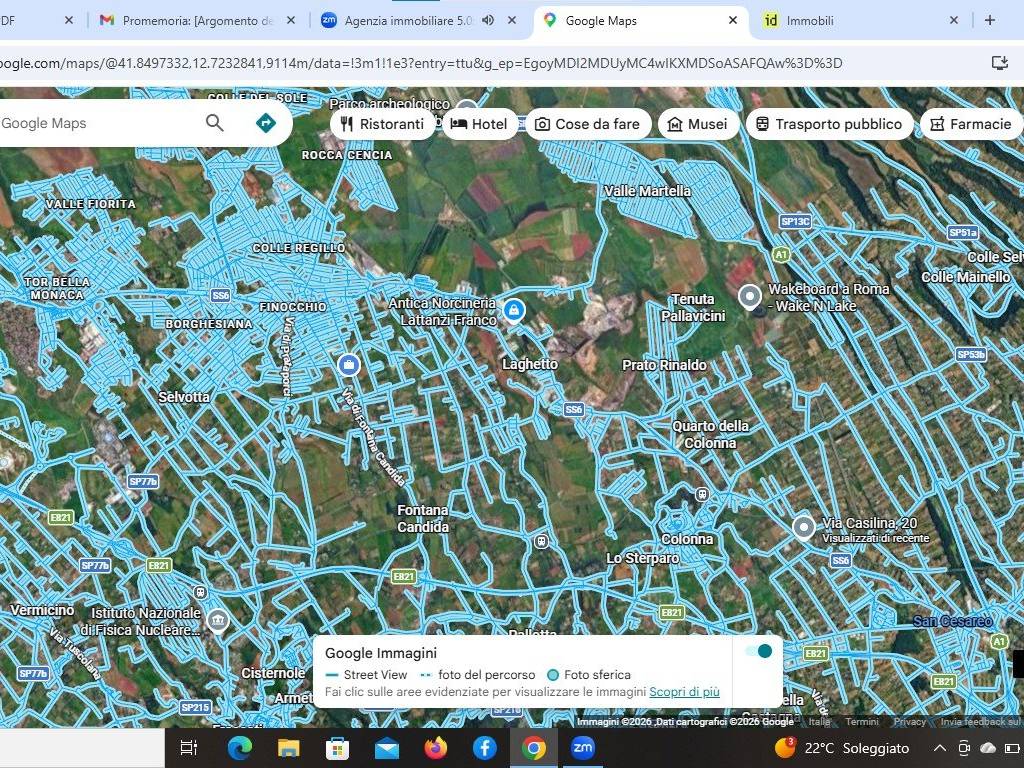Click the Valle Martella label
The height and width of the screenshot is (768, 1024).
[x=647, y=191]
